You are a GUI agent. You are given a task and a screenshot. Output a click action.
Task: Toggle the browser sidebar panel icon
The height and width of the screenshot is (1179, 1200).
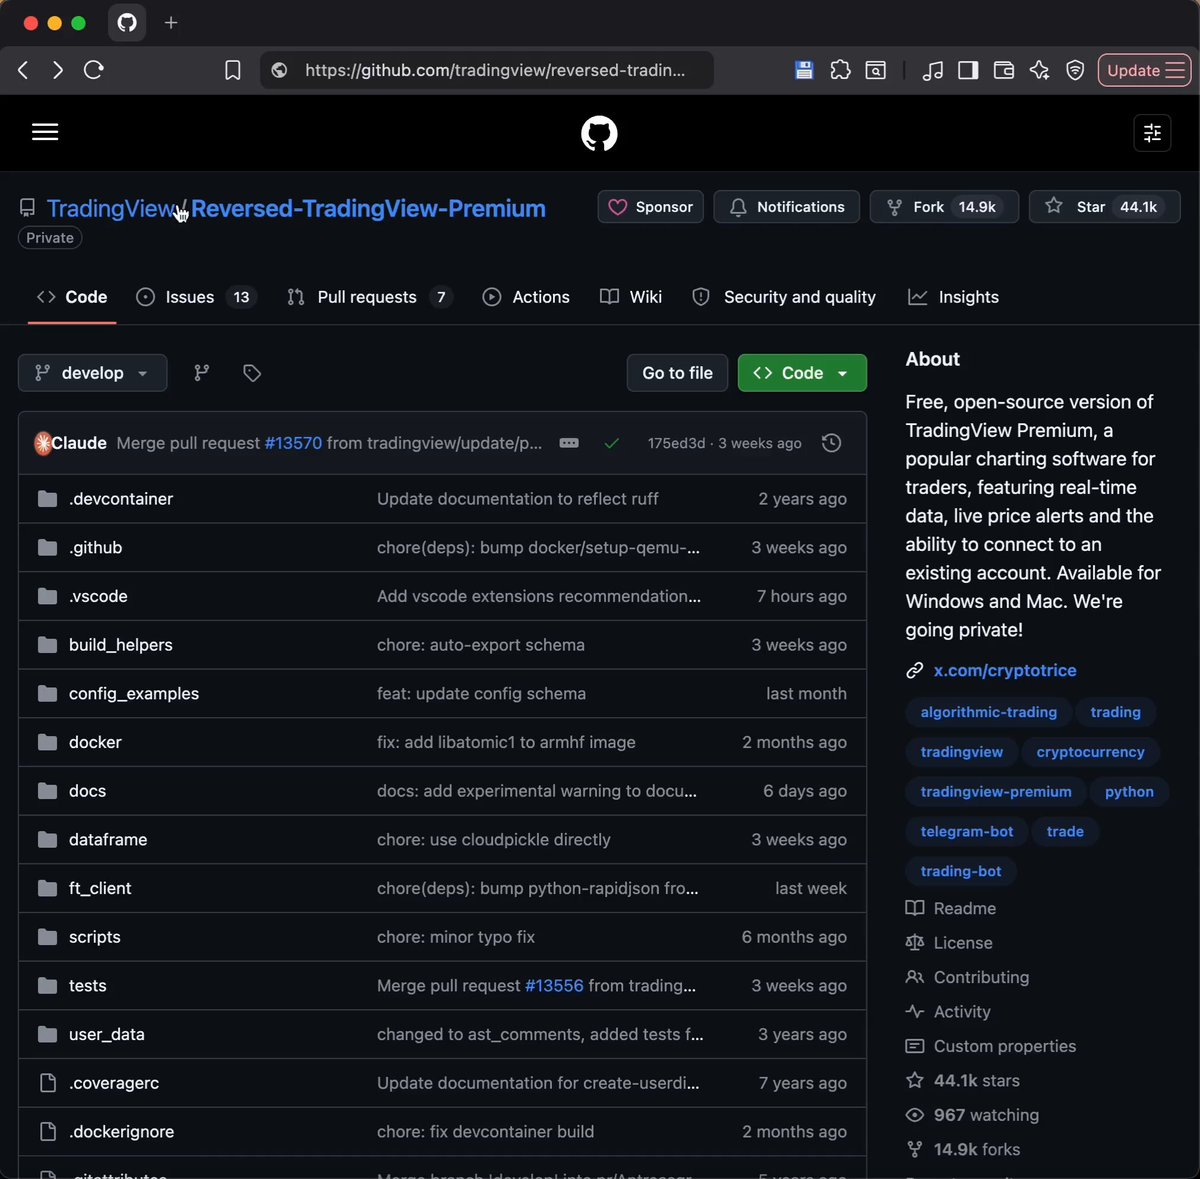click(968, 70)
